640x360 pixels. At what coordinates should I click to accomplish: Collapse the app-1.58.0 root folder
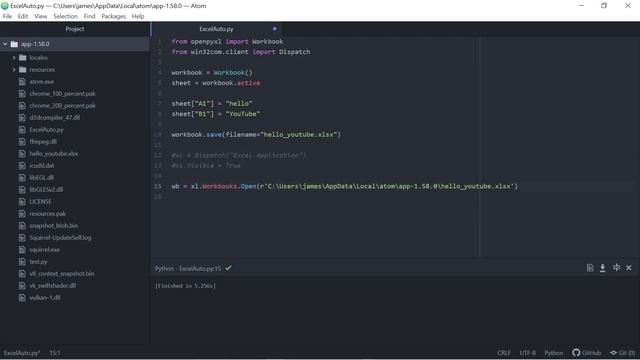5,44
